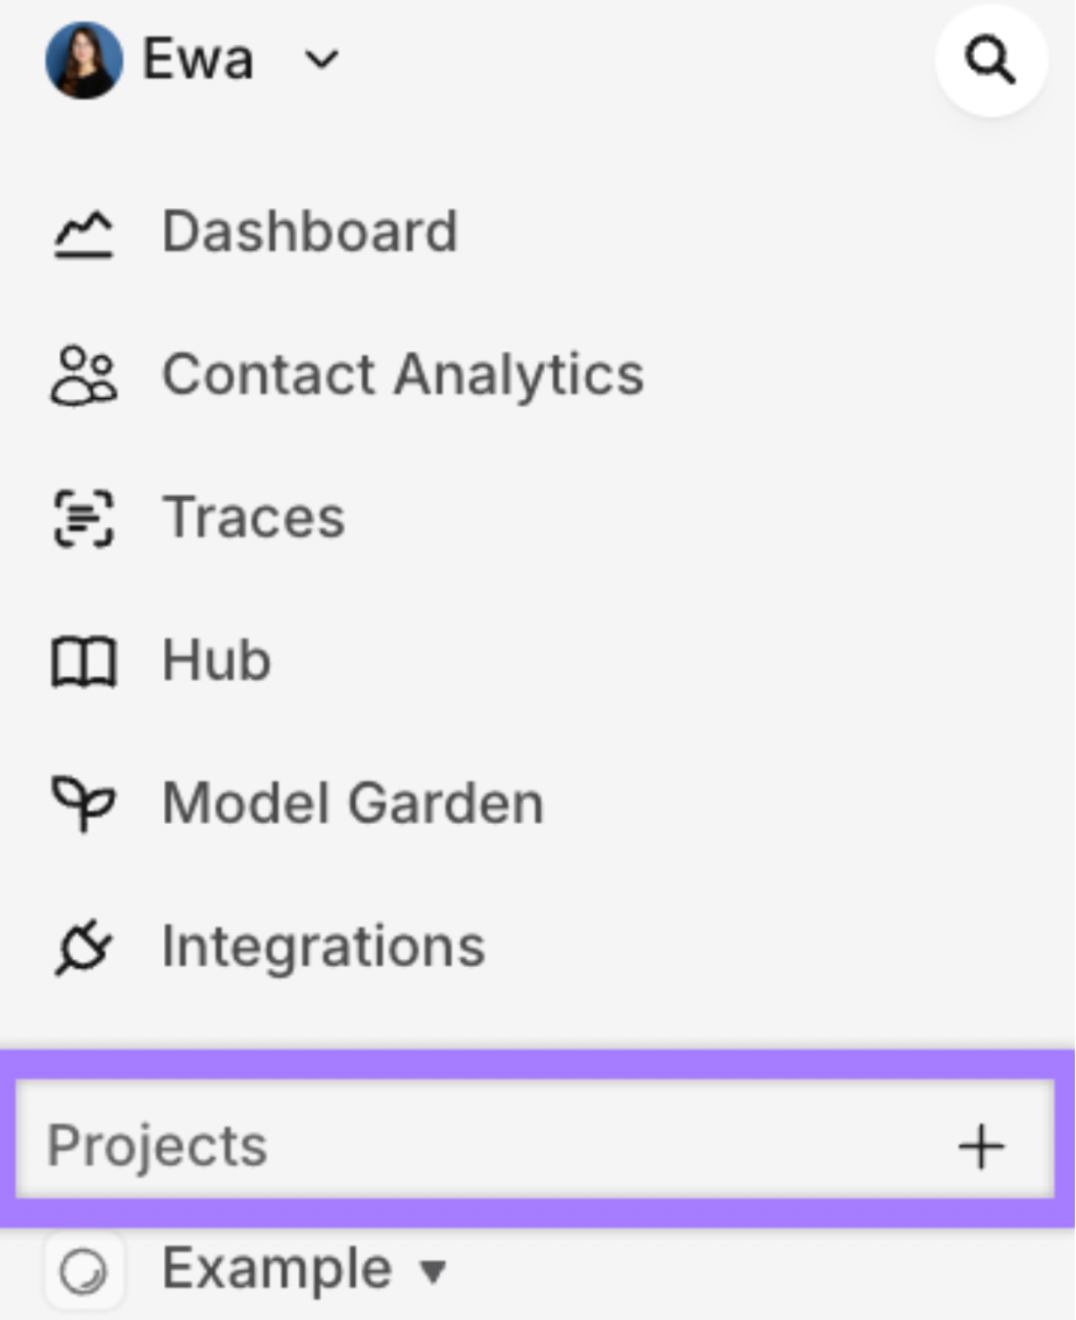Click the Example project globe icon
Image resolution: width=1076 pixels, height=1320 pixels.
(85, 1268)
